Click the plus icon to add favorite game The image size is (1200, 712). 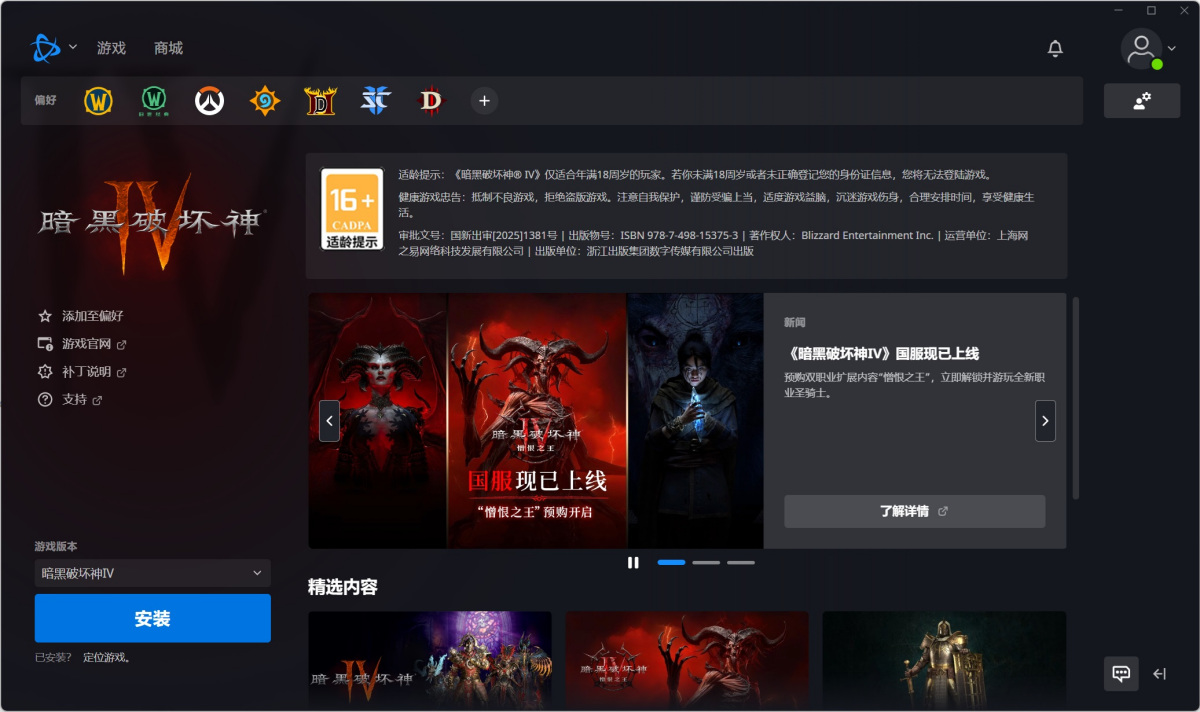(484, 101)
